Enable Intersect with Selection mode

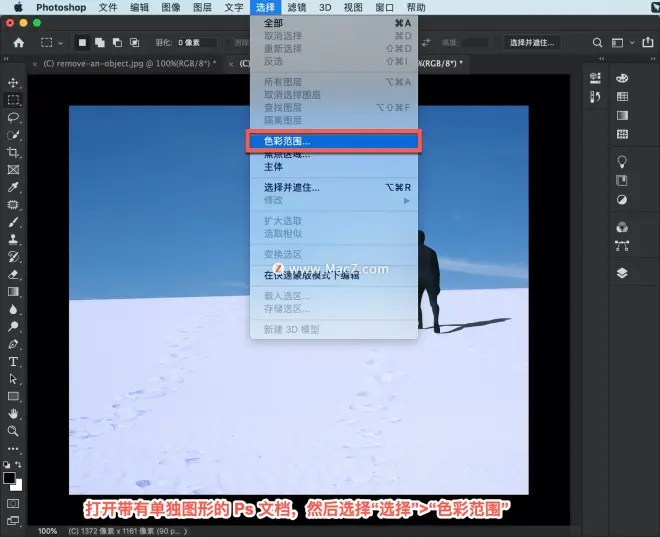[x=135, y=43]
